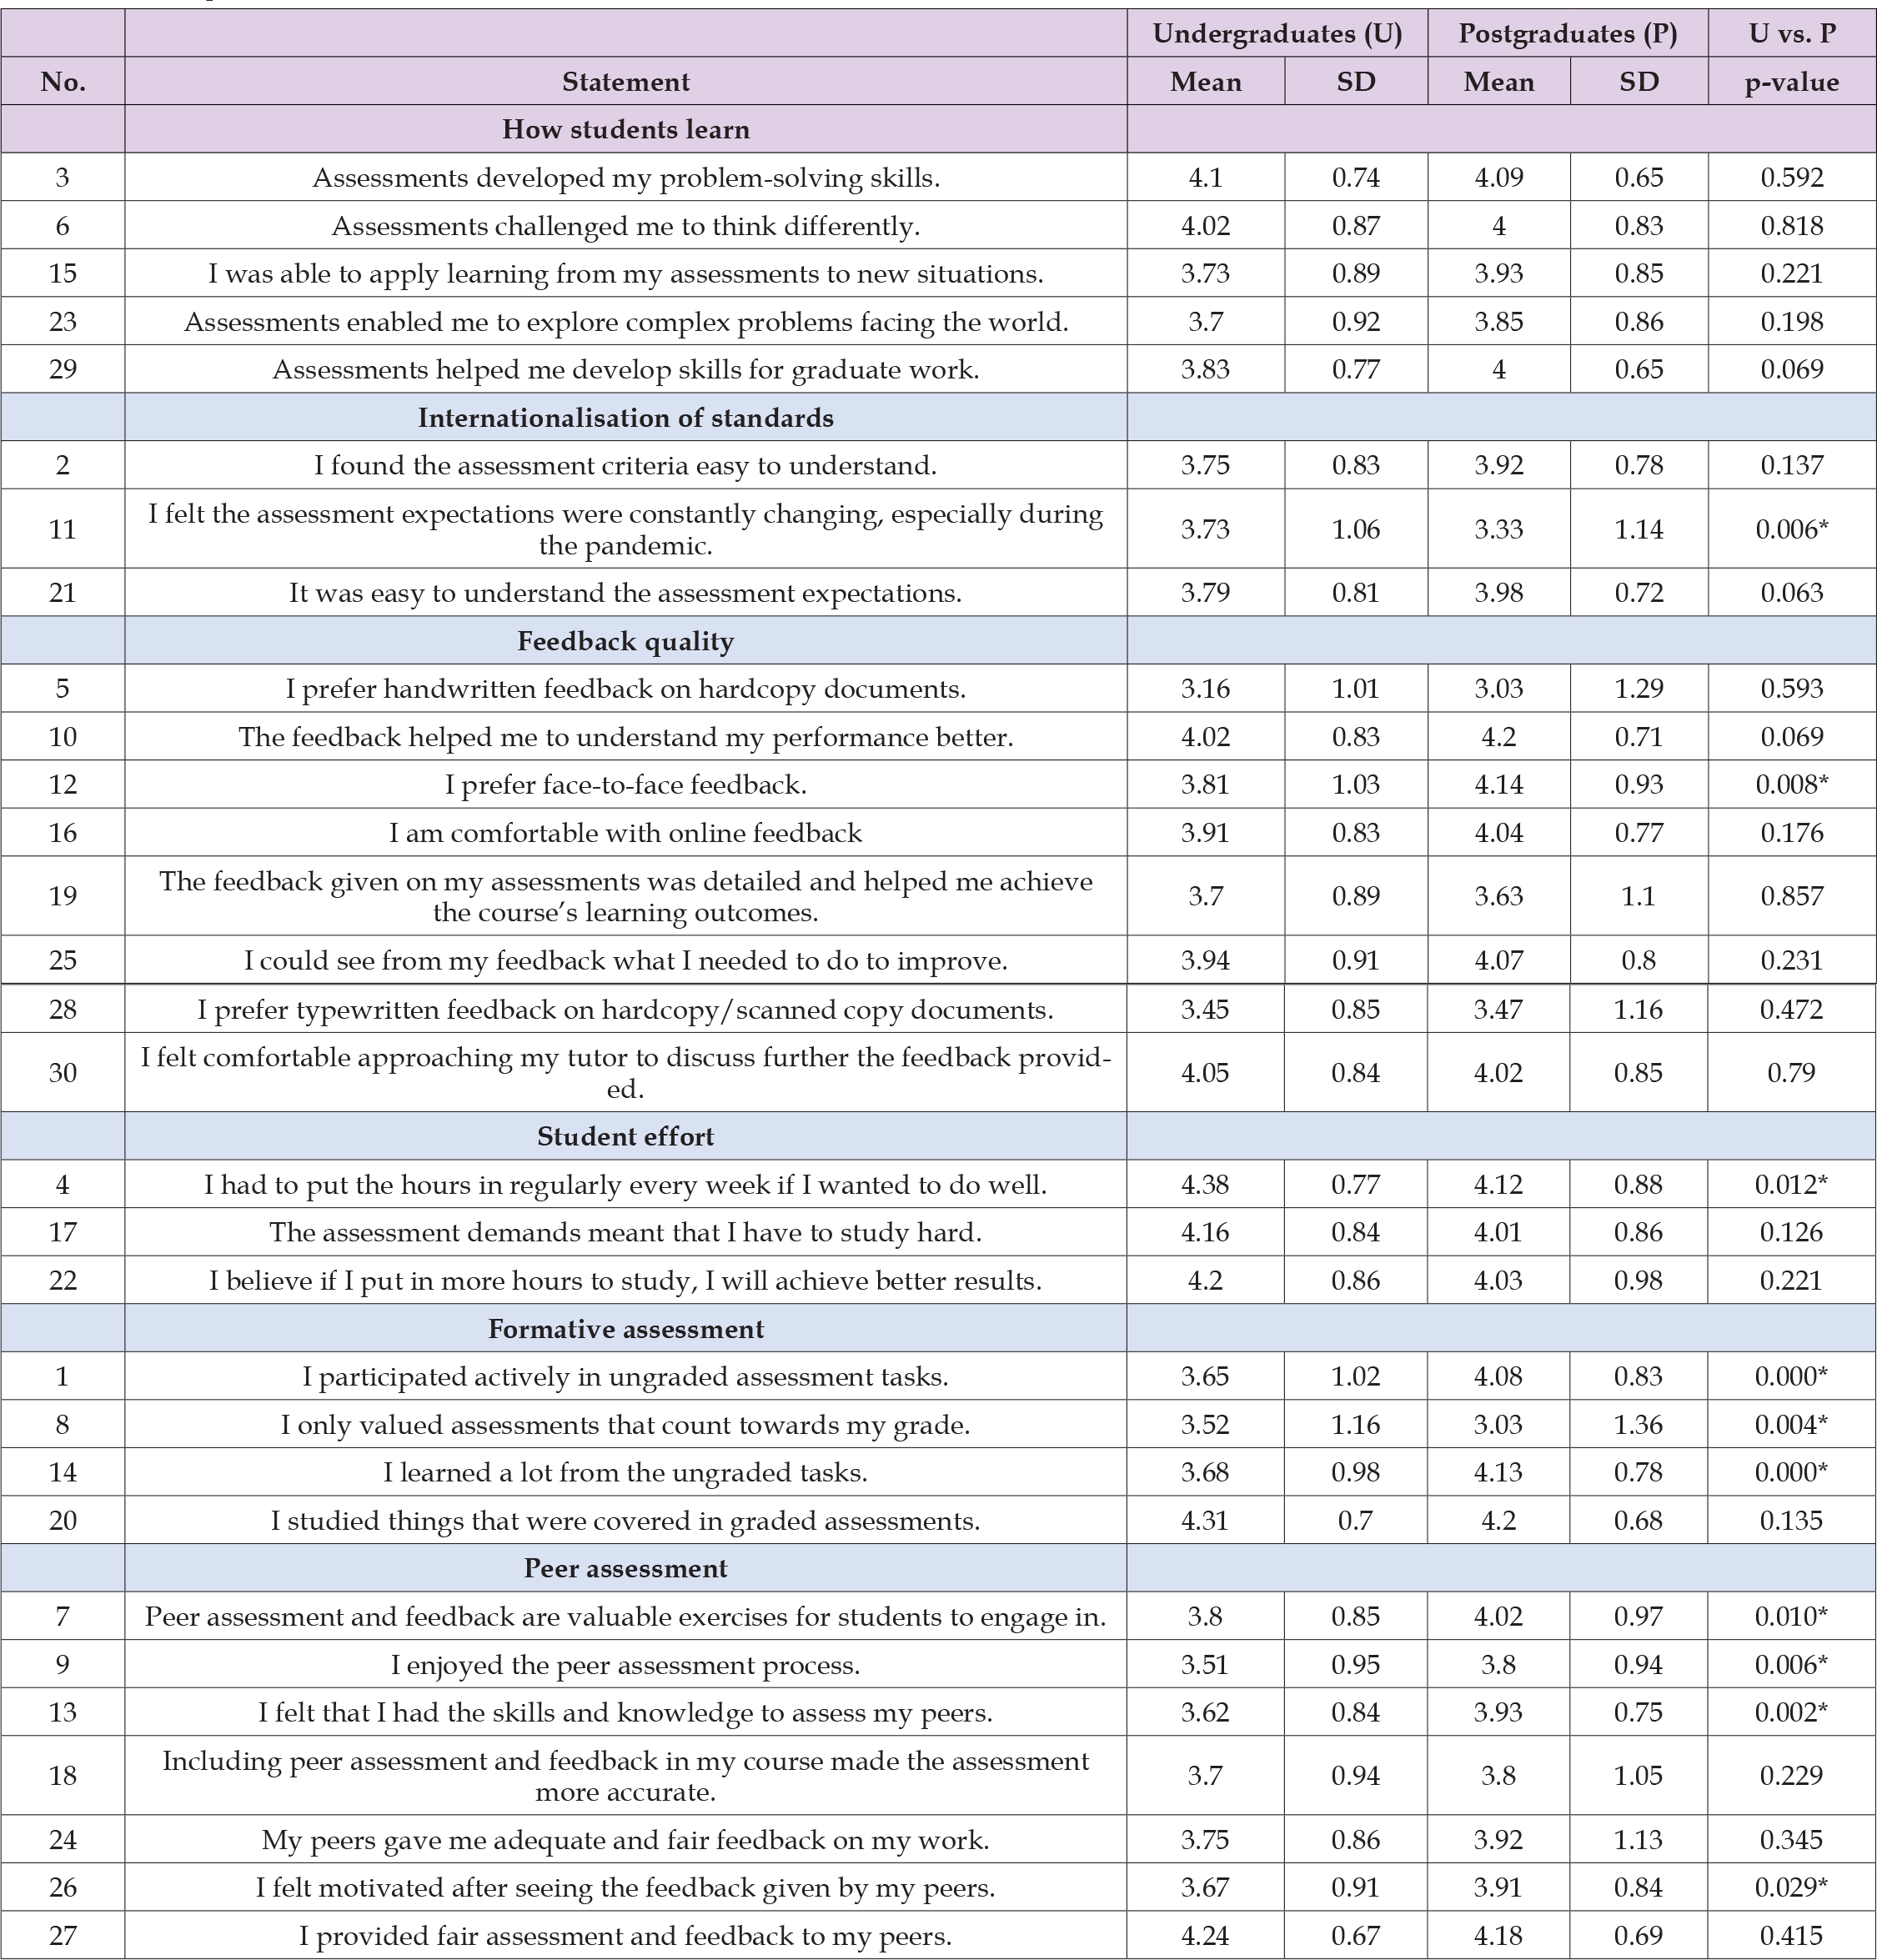Select the 'Statement' column header
Viewport: 1877px width, 1960px height.
(625, 82)
